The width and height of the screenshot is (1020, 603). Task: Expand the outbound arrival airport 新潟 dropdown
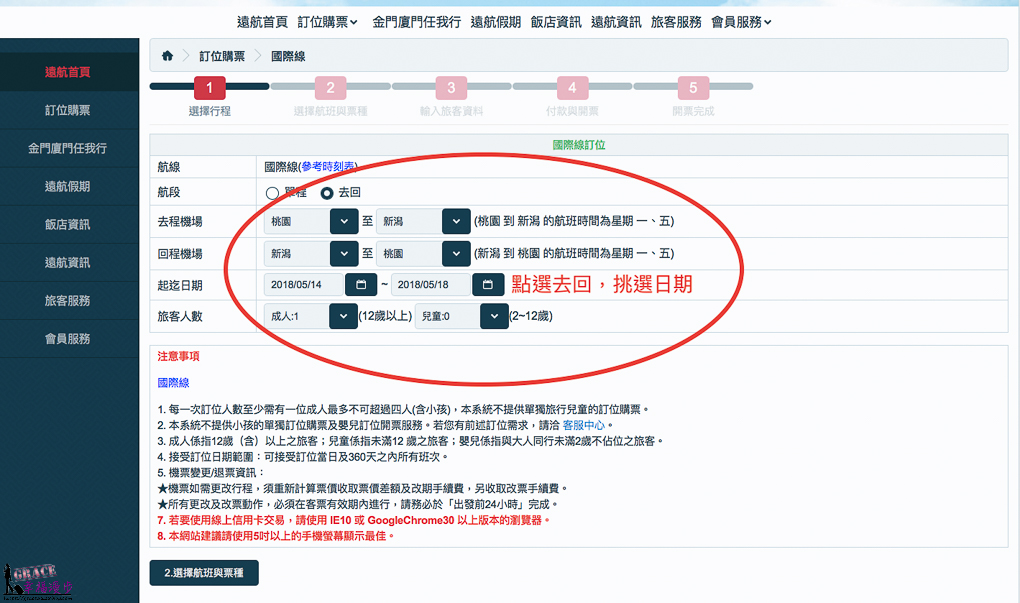tap(456, 221)
